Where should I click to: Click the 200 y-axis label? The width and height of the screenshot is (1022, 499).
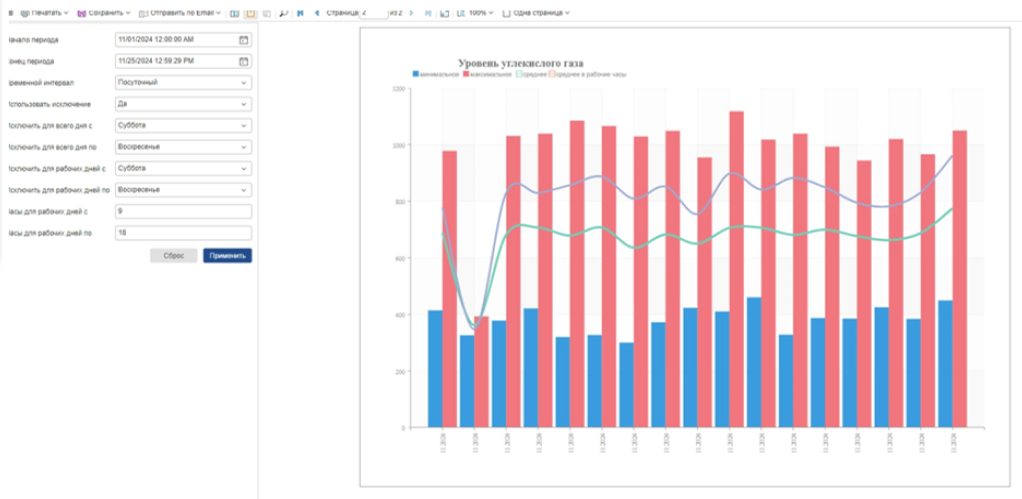tap(400, 371)
